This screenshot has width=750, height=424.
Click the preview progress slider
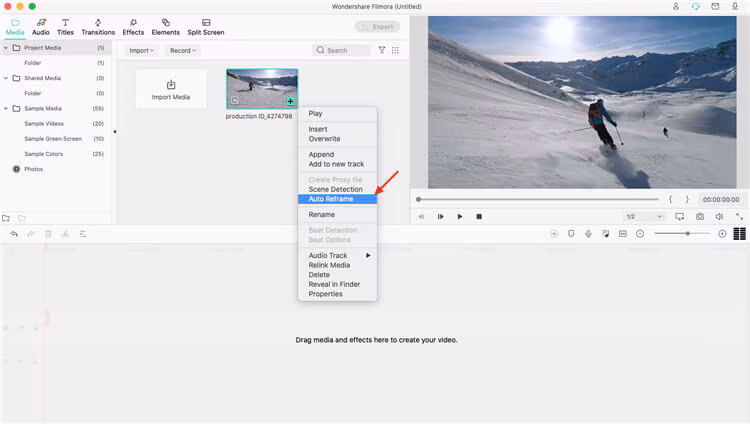538,199
